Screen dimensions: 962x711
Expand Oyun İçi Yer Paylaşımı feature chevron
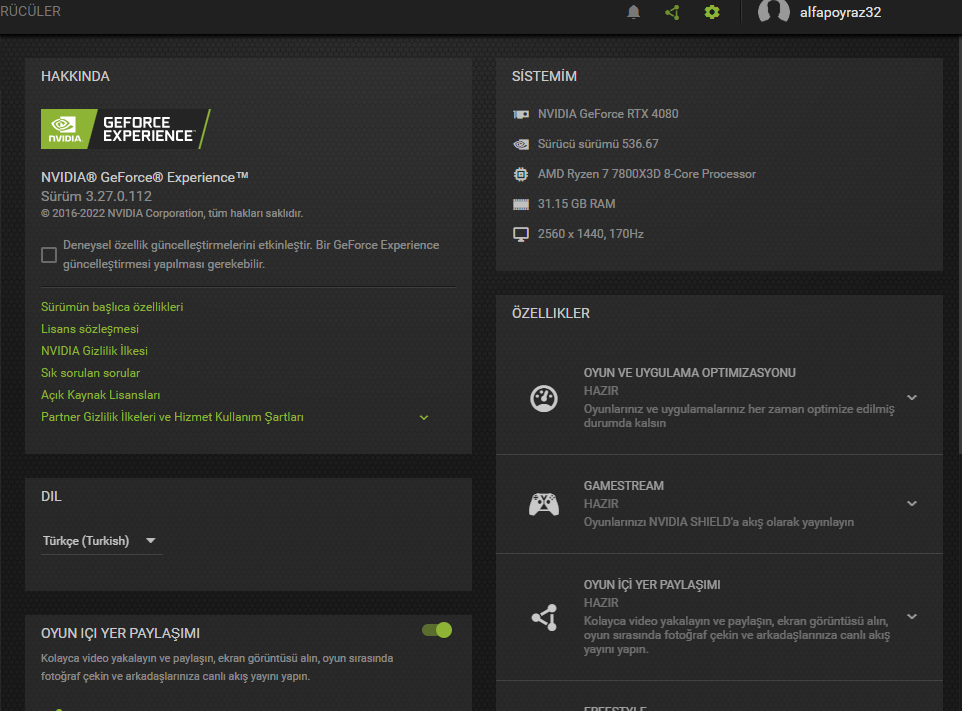pos(912,617)
